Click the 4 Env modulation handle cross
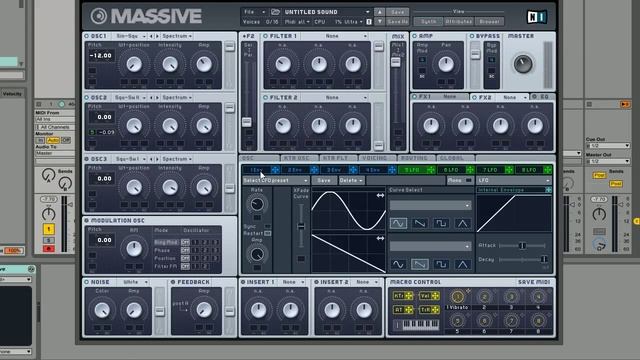Screen dimensions: 640x360 tap(392, 170)
